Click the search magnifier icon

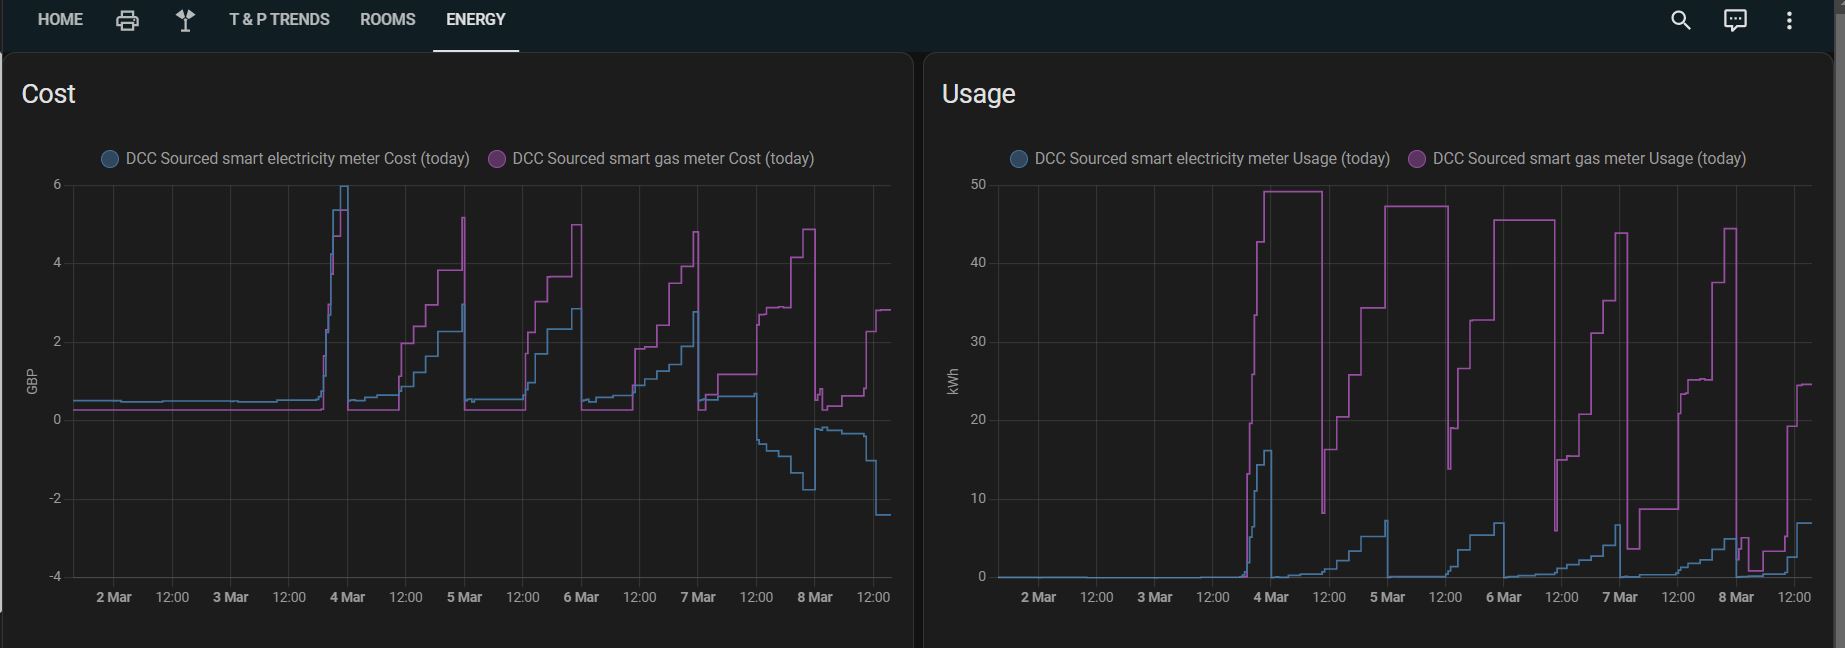1681,20
